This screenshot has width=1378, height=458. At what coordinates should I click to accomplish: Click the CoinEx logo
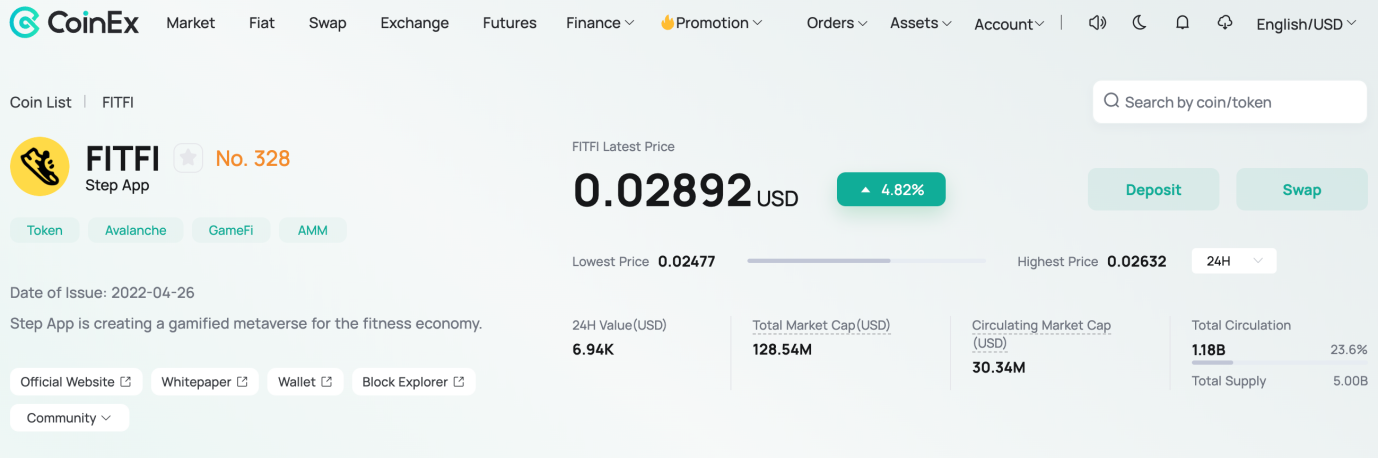click(x=75, y=22)
